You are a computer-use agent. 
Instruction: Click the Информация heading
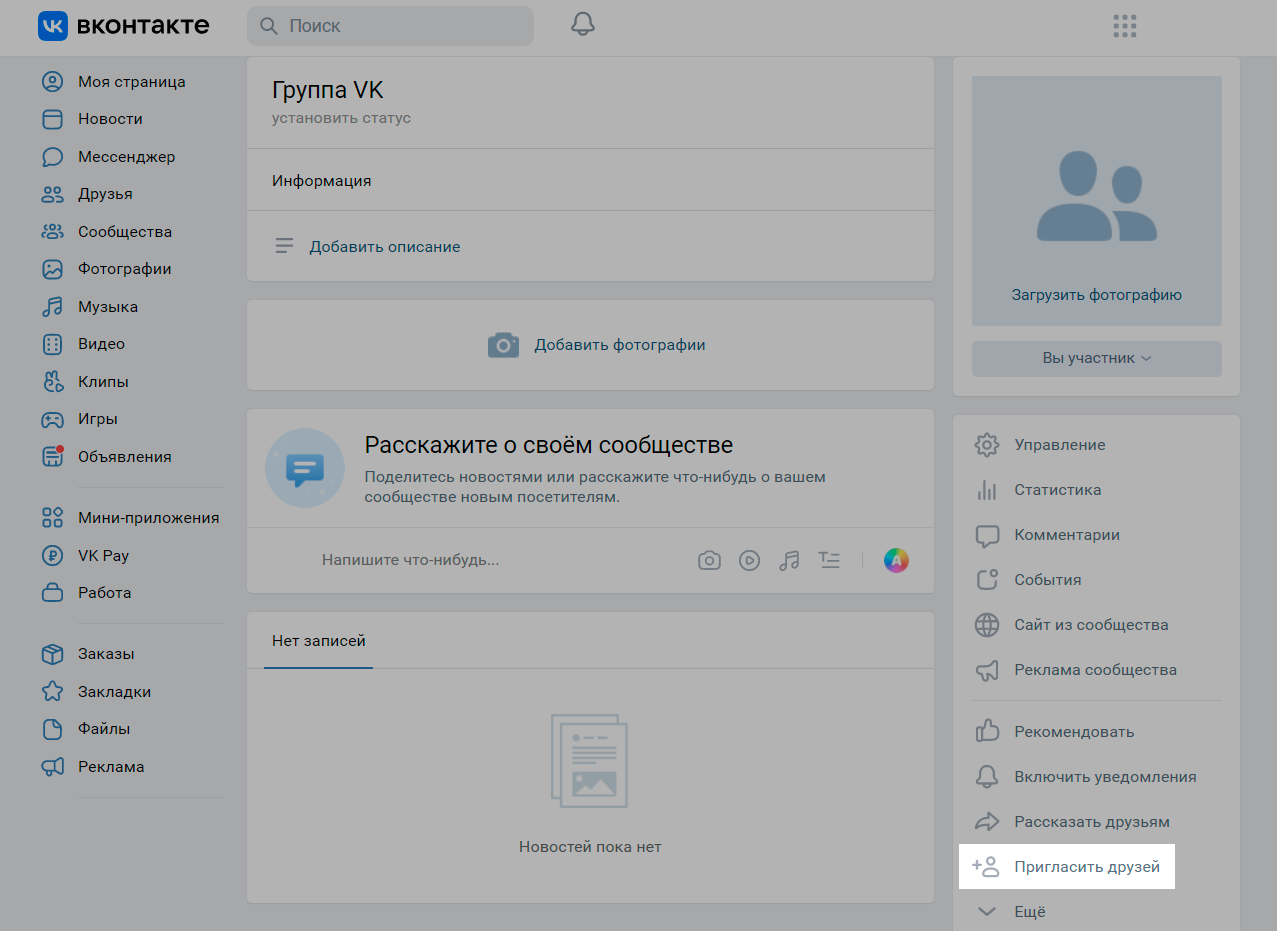[x=321, y=181]
